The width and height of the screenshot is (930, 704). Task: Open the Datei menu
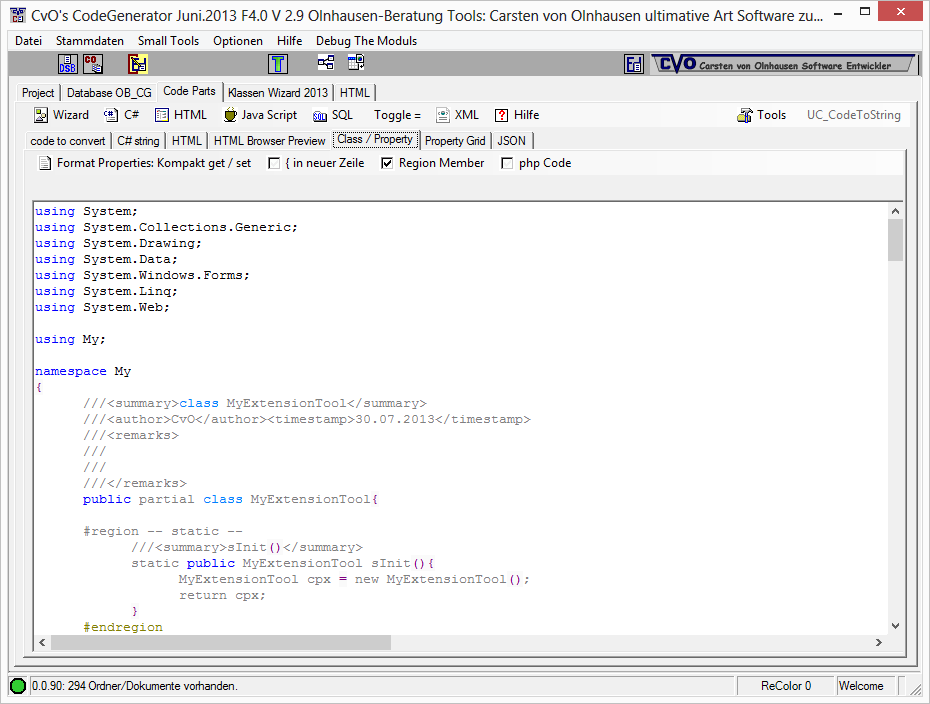click(28, 41)
